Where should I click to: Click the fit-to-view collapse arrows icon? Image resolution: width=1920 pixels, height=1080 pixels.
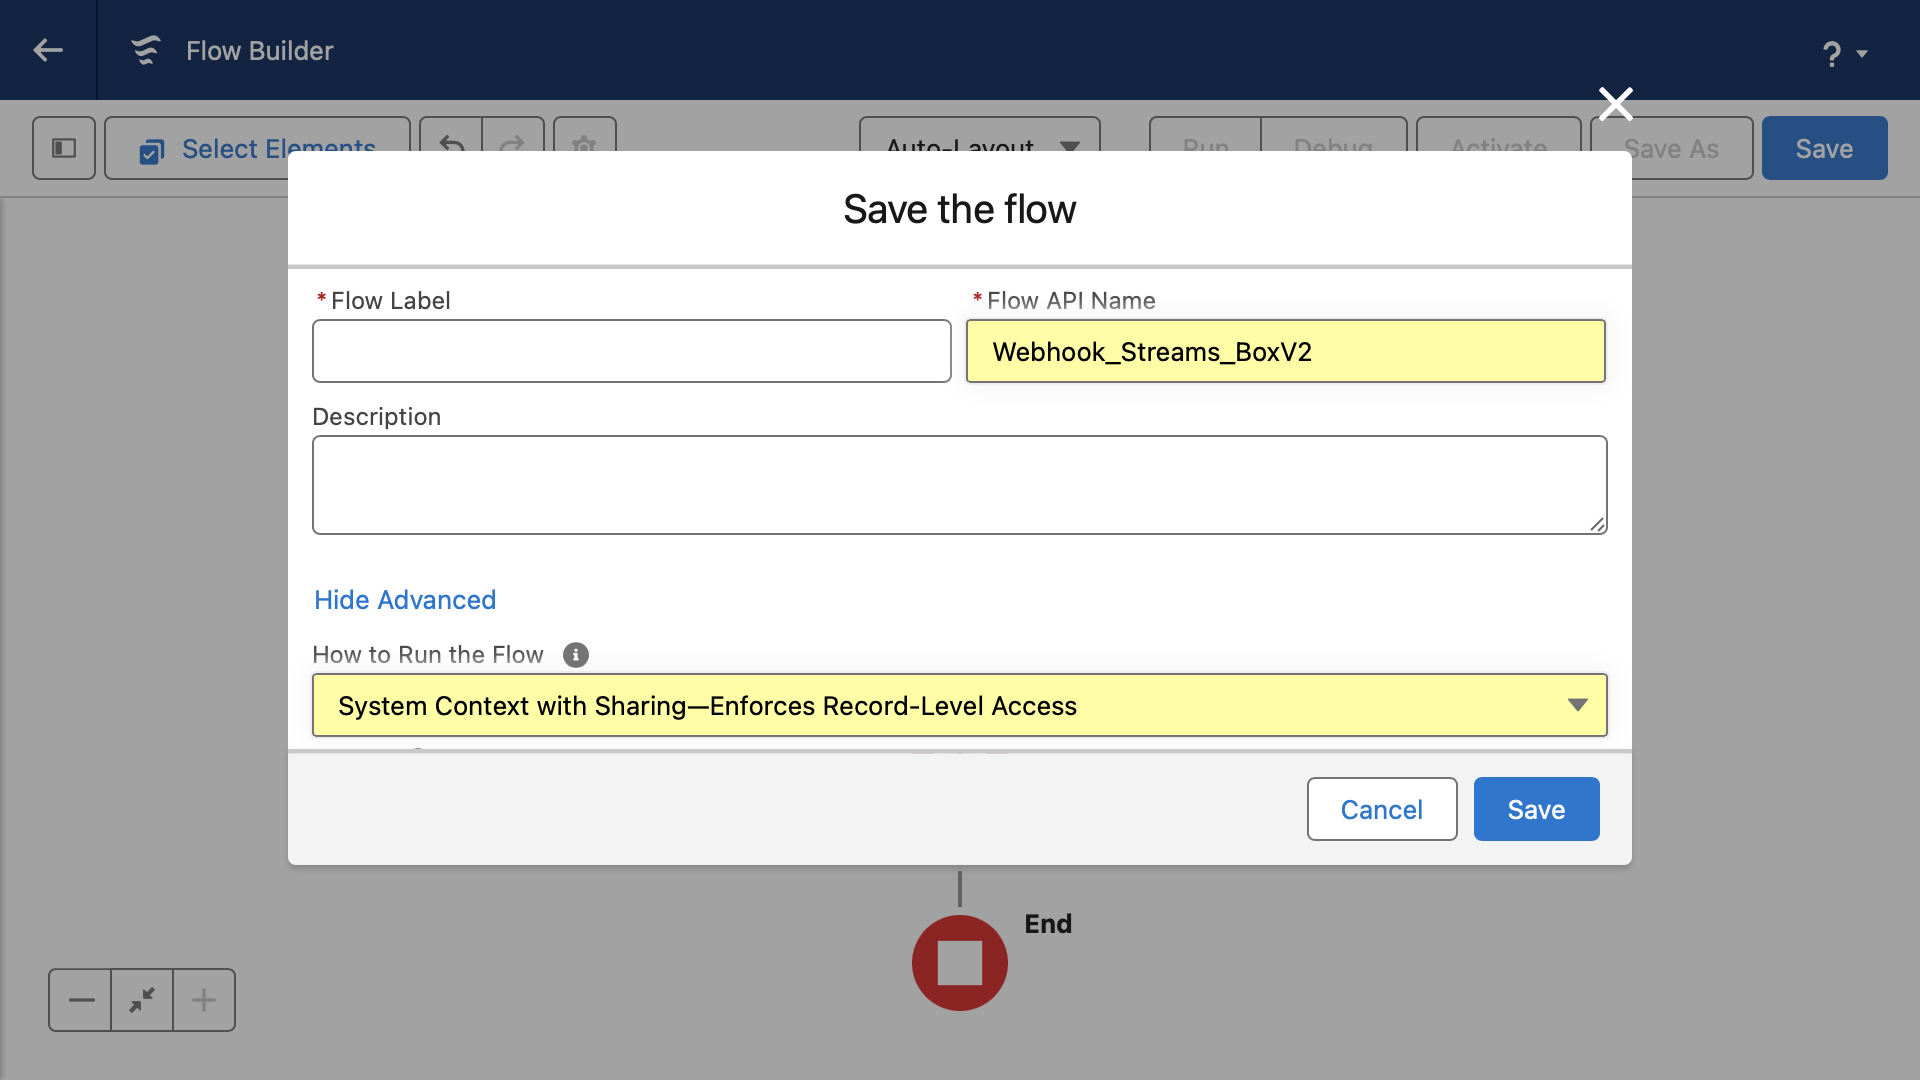pyautogui.click(x=142, y=1000)
